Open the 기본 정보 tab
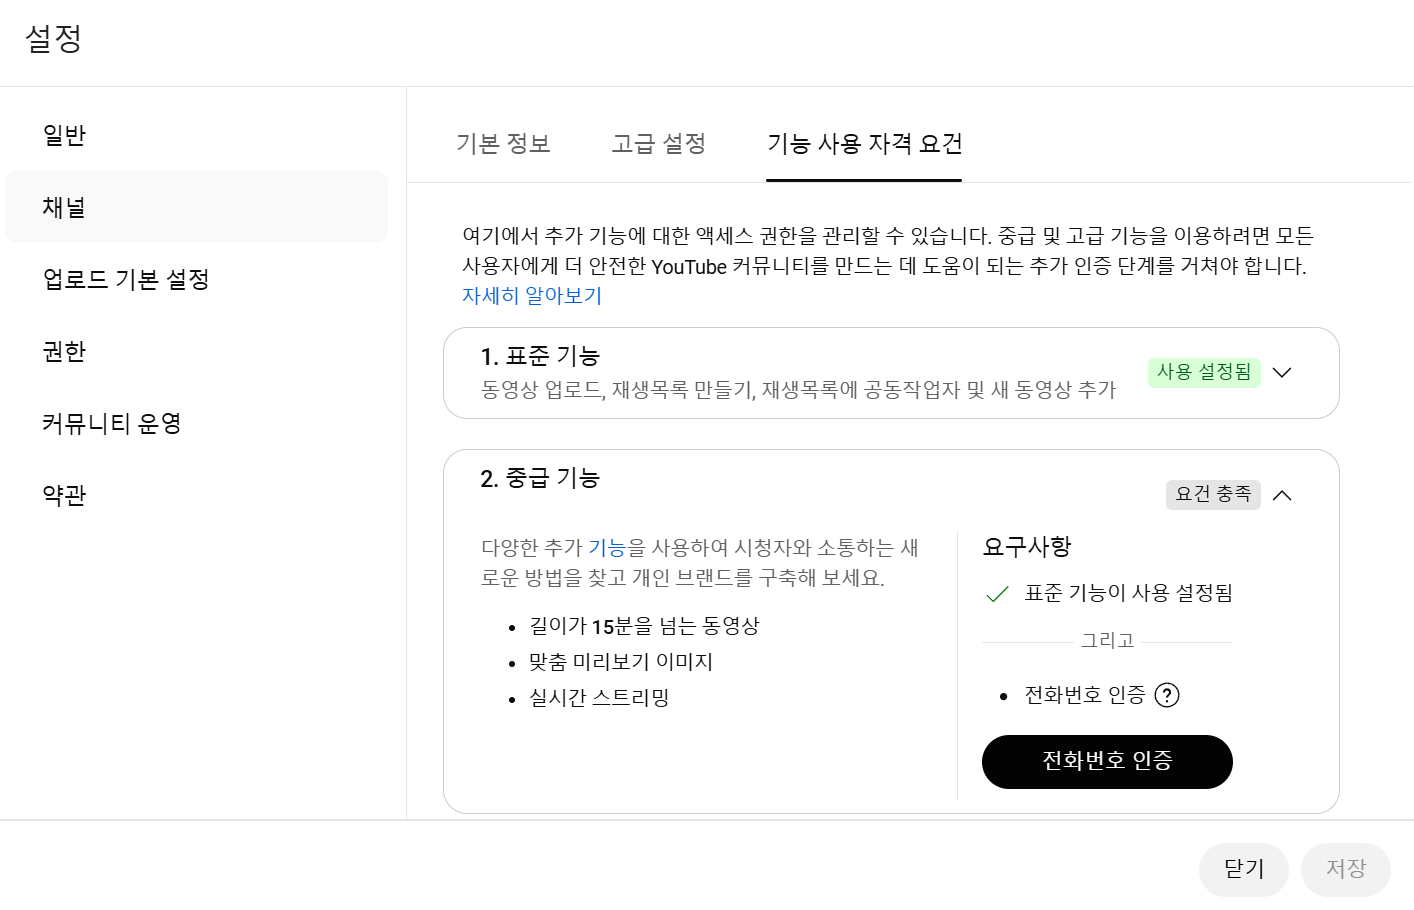Image resolution: width=1414 pixels, height=910 pixels. pos(503,144)
